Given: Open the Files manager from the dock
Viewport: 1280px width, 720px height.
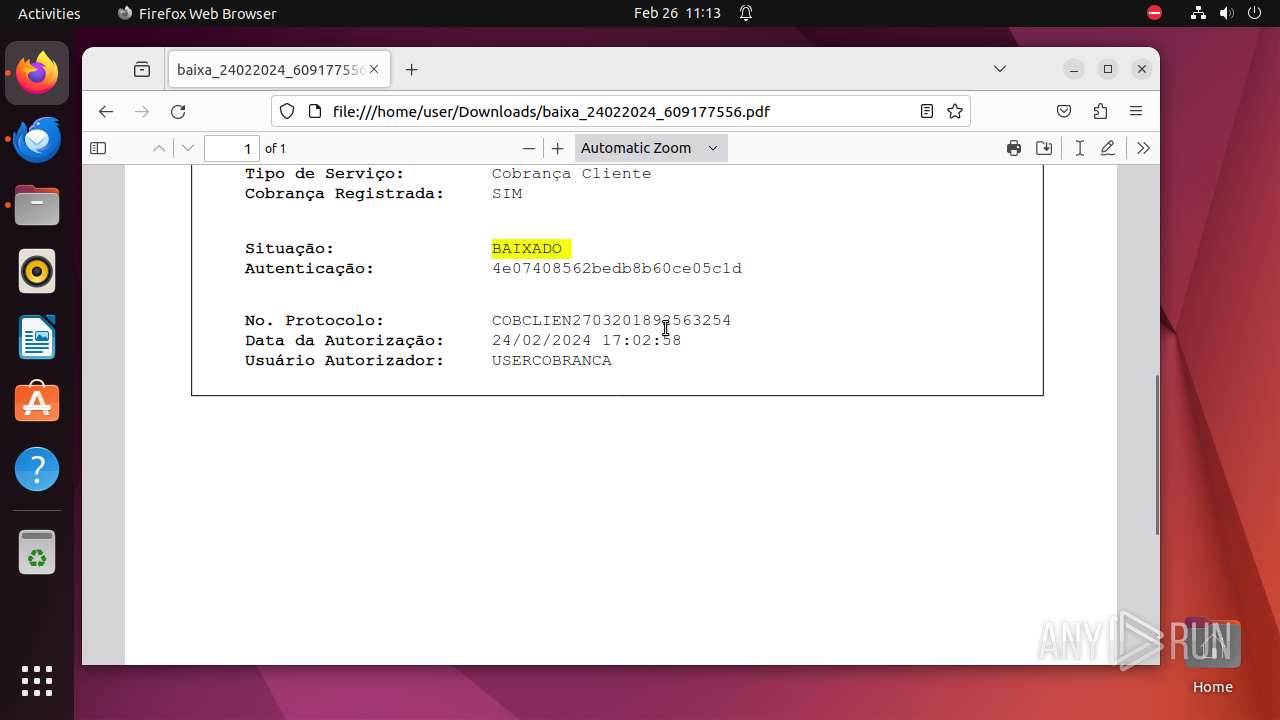Looking at the screenshot, I should tap(37, 205).
